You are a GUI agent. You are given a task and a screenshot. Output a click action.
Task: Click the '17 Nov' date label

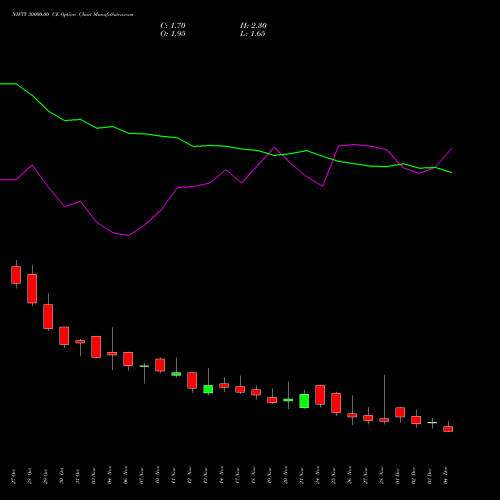click(x=238, y=475)
